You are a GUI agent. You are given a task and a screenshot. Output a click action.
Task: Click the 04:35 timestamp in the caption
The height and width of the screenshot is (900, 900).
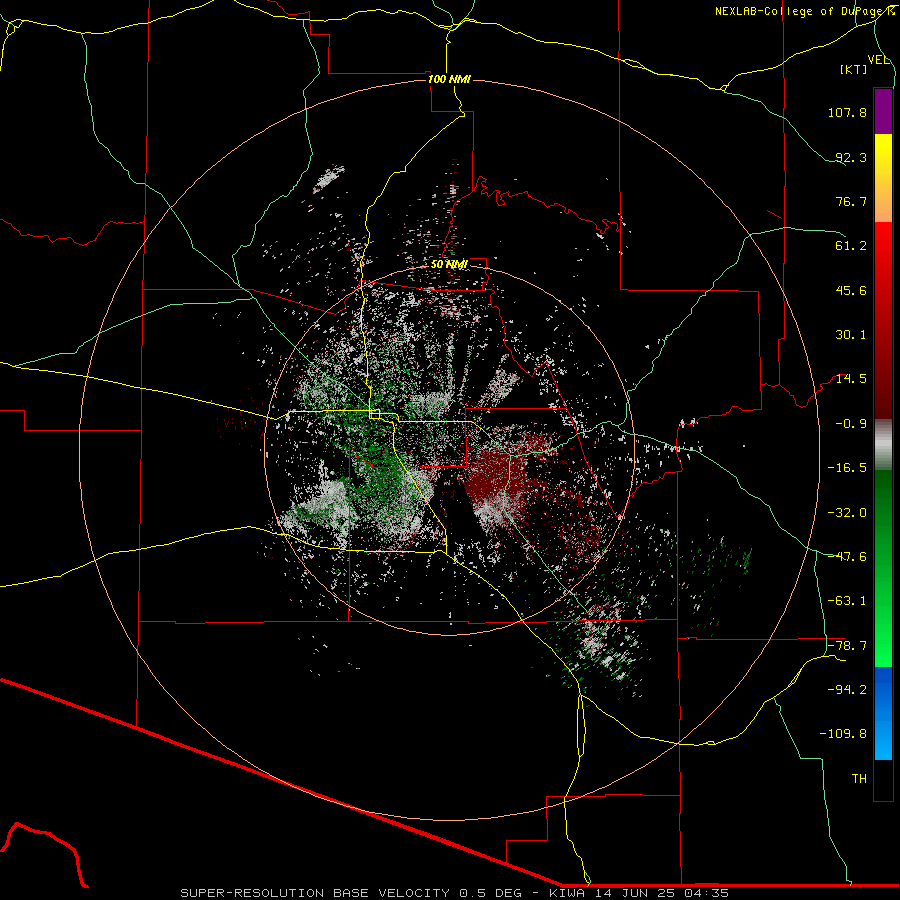pos(707,893)
